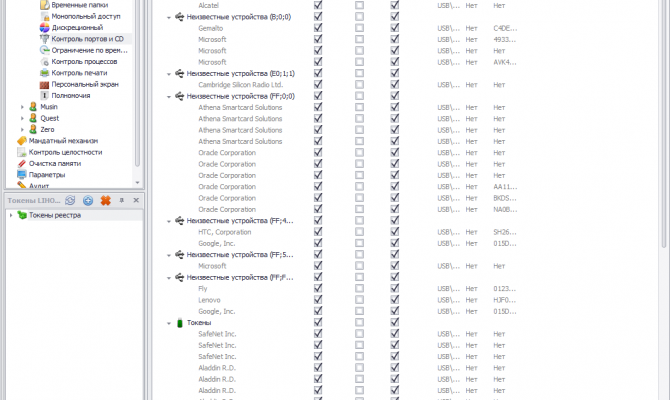Click the Параметры monitor icon
The width and height of the screenshot is (670, 400).
(x=21, y=175)
